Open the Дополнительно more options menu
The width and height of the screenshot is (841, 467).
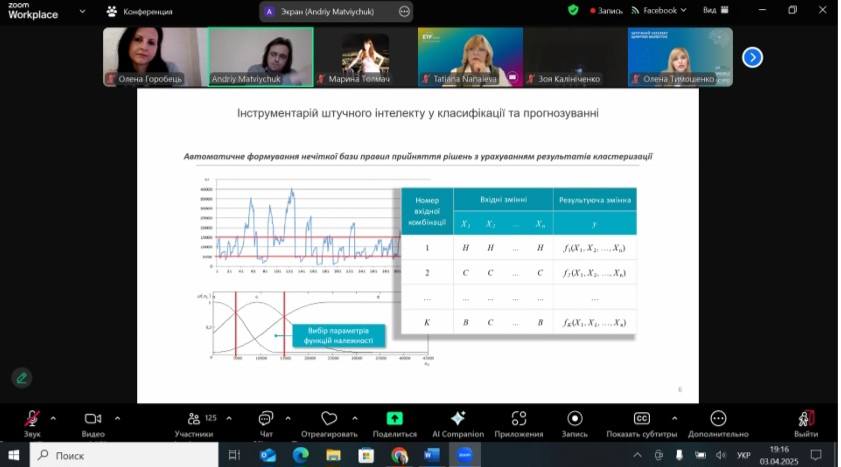click(718, 418)
